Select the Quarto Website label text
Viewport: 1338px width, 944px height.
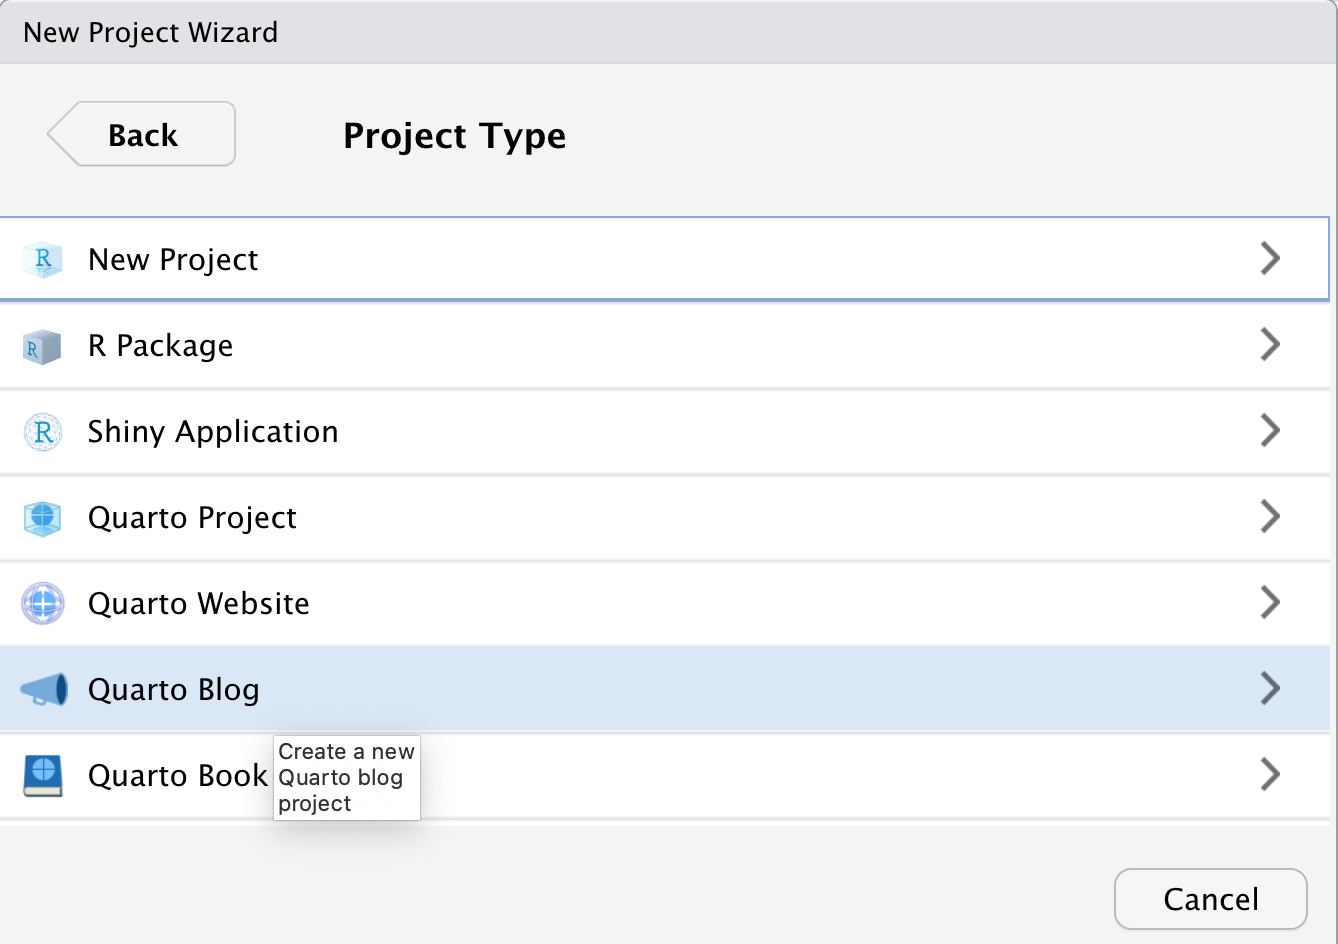pos(199,604)
